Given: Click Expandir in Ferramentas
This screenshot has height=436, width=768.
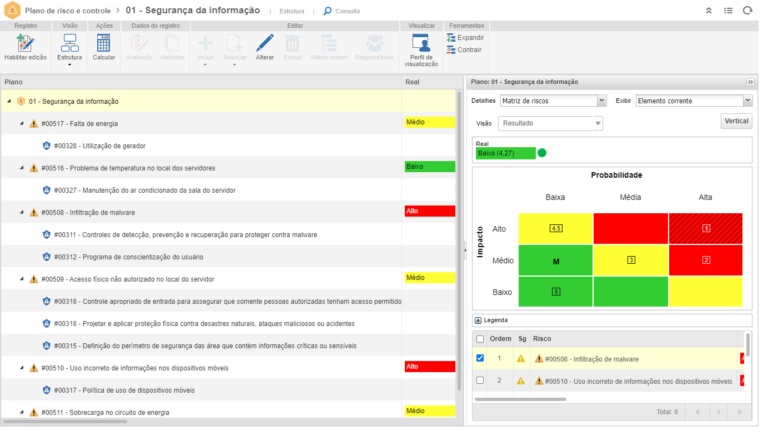Looking at the screenshot, I should 464,37.
